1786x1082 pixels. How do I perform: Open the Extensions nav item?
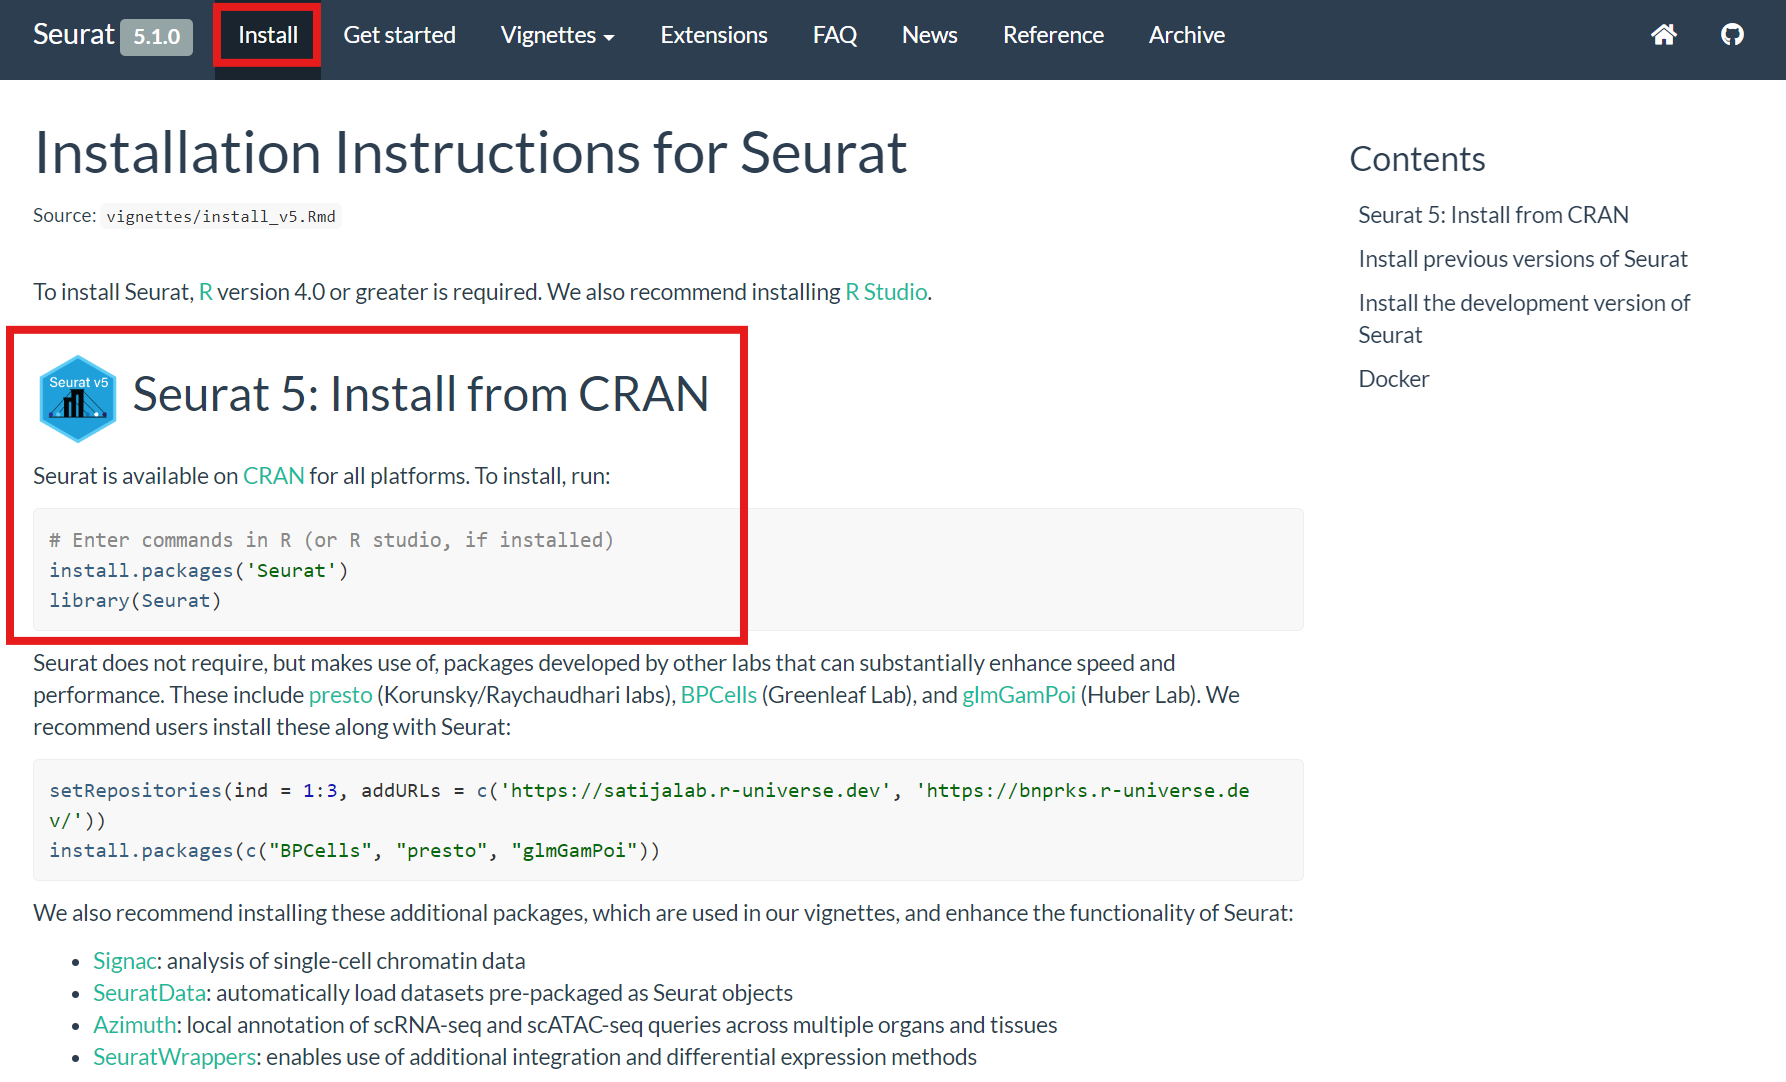(714, 35)
